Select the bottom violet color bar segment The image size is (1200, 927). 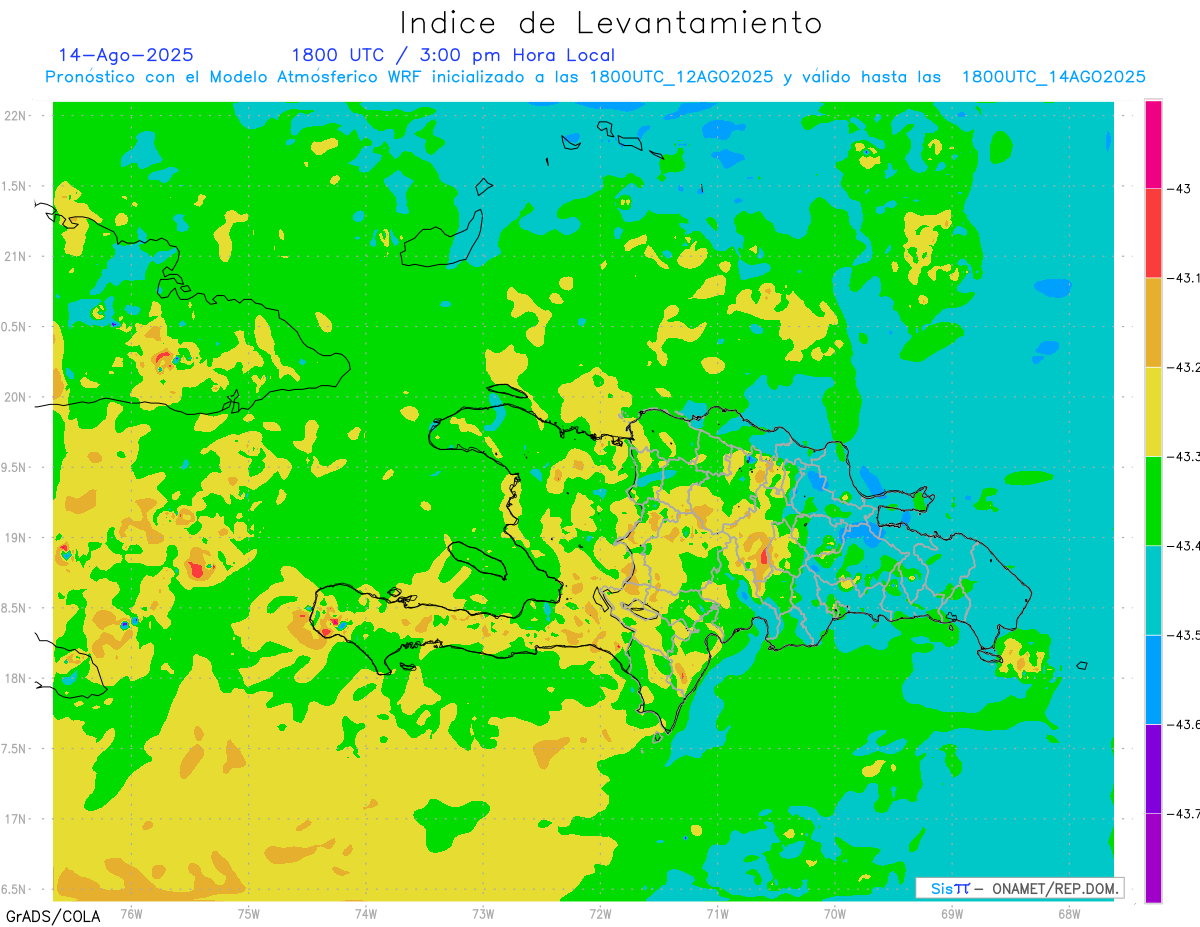pos(1153,858)
